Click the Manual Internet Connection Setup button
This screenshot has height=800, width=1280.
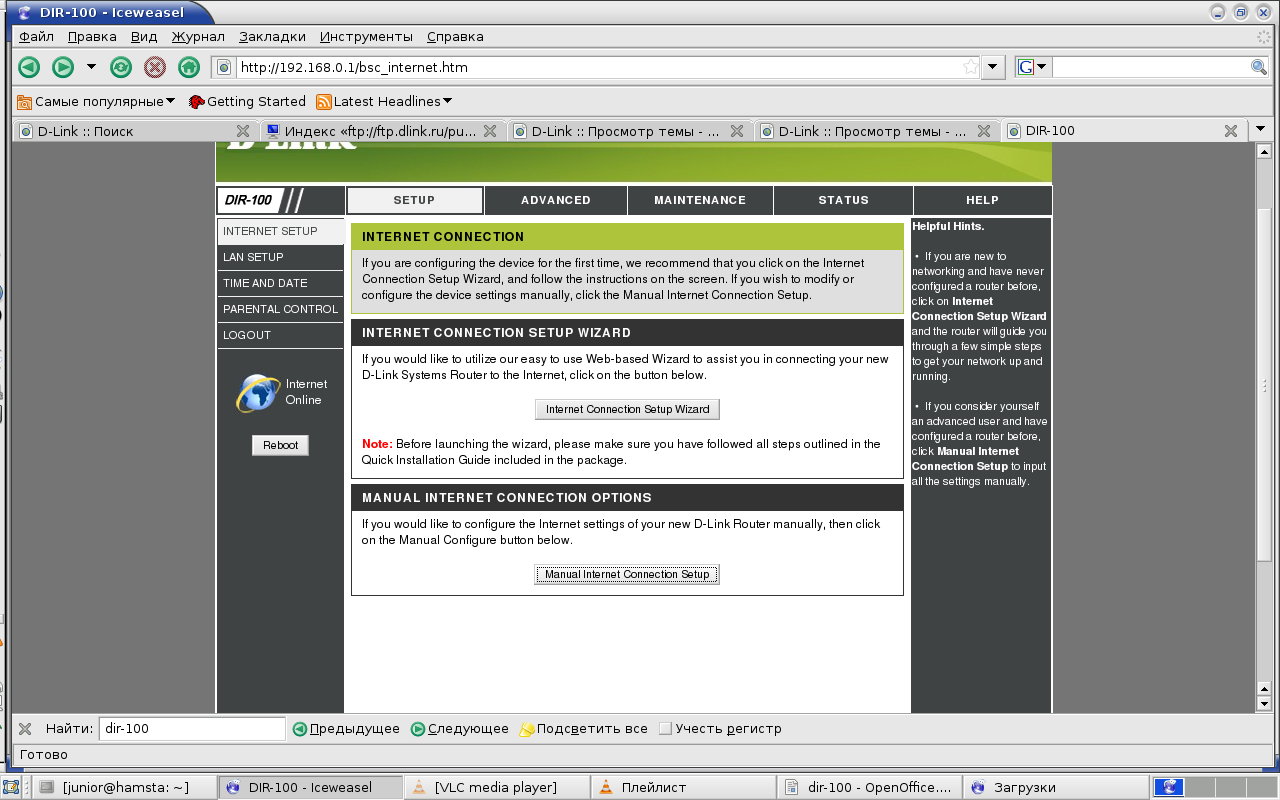[x=627, y=574]
